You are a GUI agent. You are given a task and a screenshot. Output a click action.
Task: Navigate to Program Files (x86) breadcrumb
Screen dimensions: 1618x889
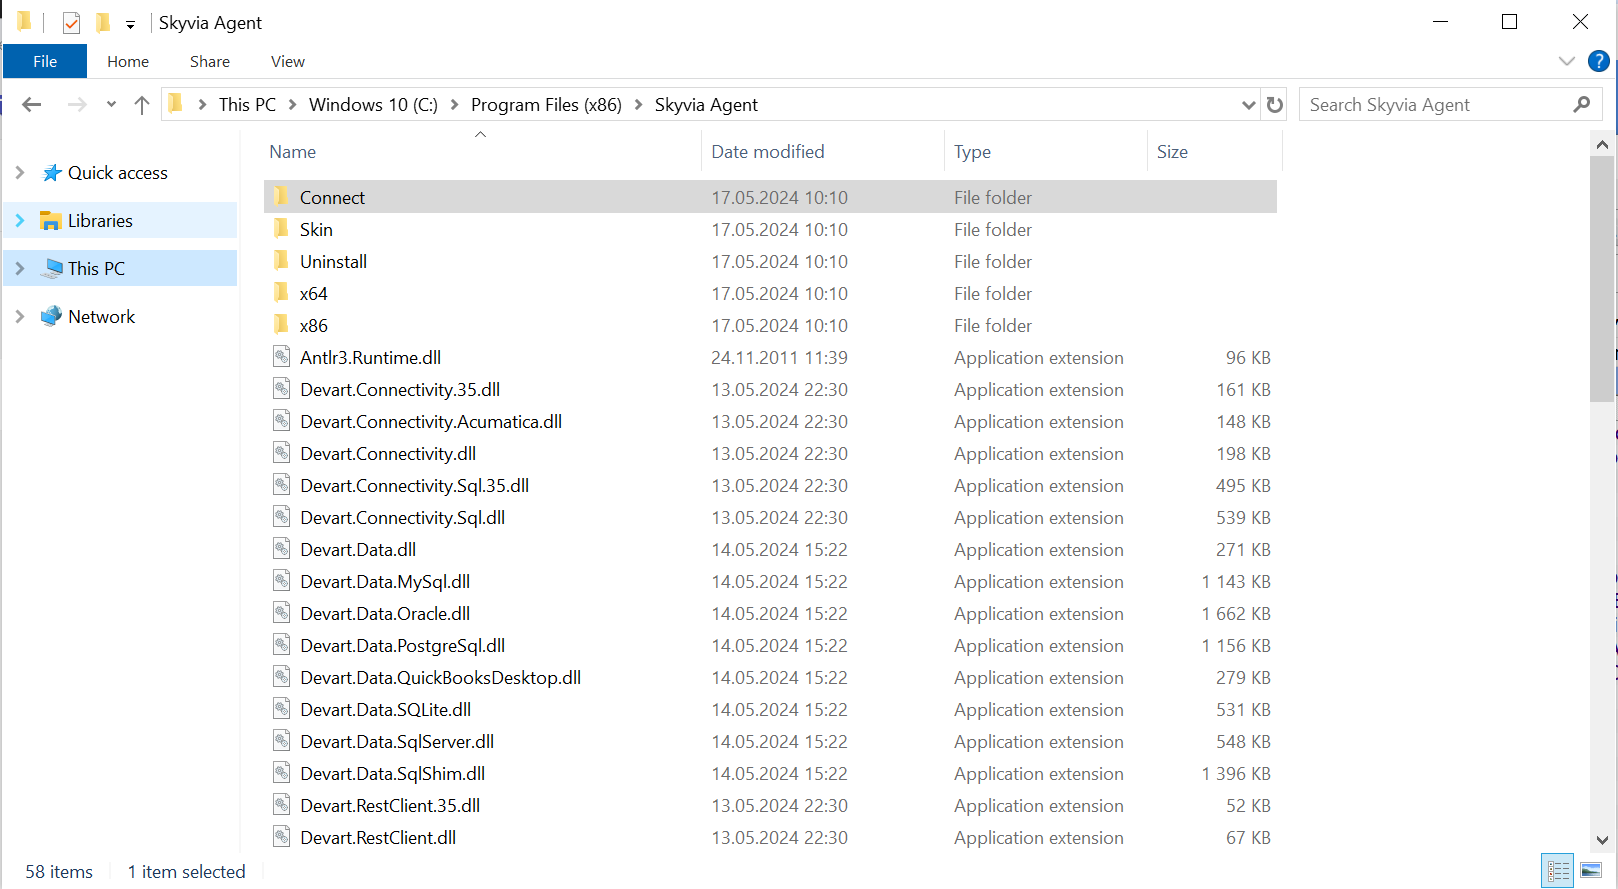coord(546,105)
